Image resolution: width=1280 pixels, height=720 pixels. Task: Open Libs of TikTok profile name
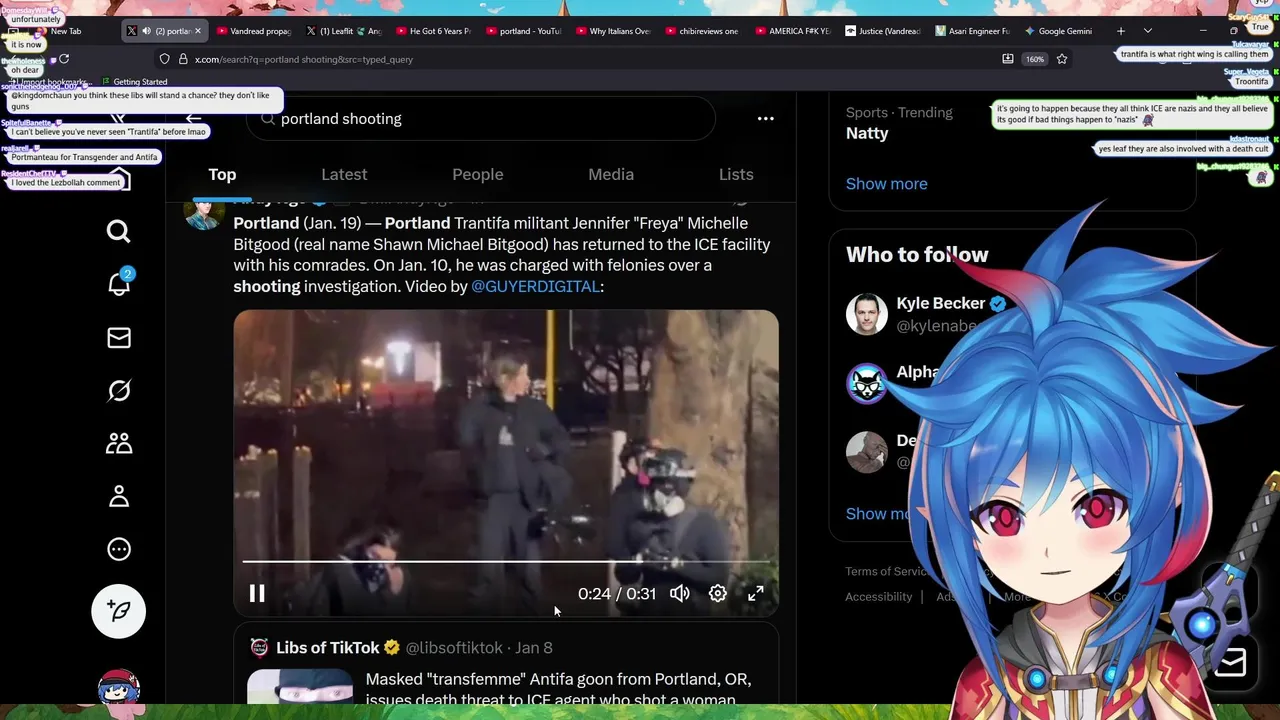point(328,648)
